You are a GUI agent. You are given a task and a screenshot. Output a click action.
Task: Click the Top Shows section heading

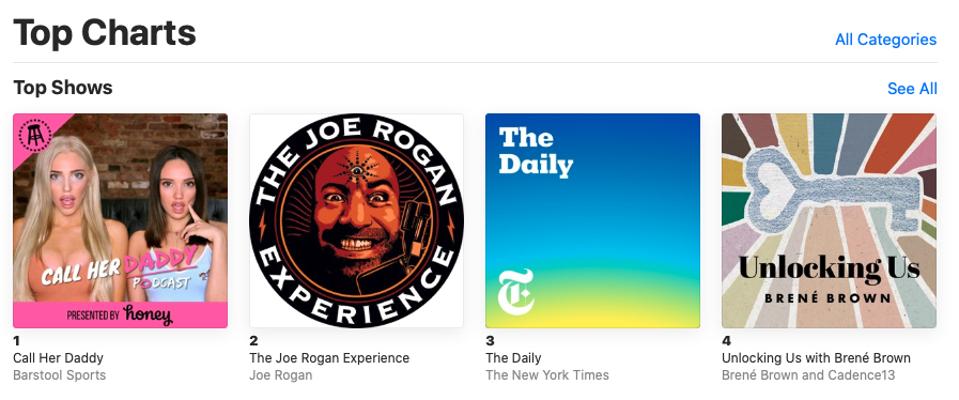(x=63, y=87)
